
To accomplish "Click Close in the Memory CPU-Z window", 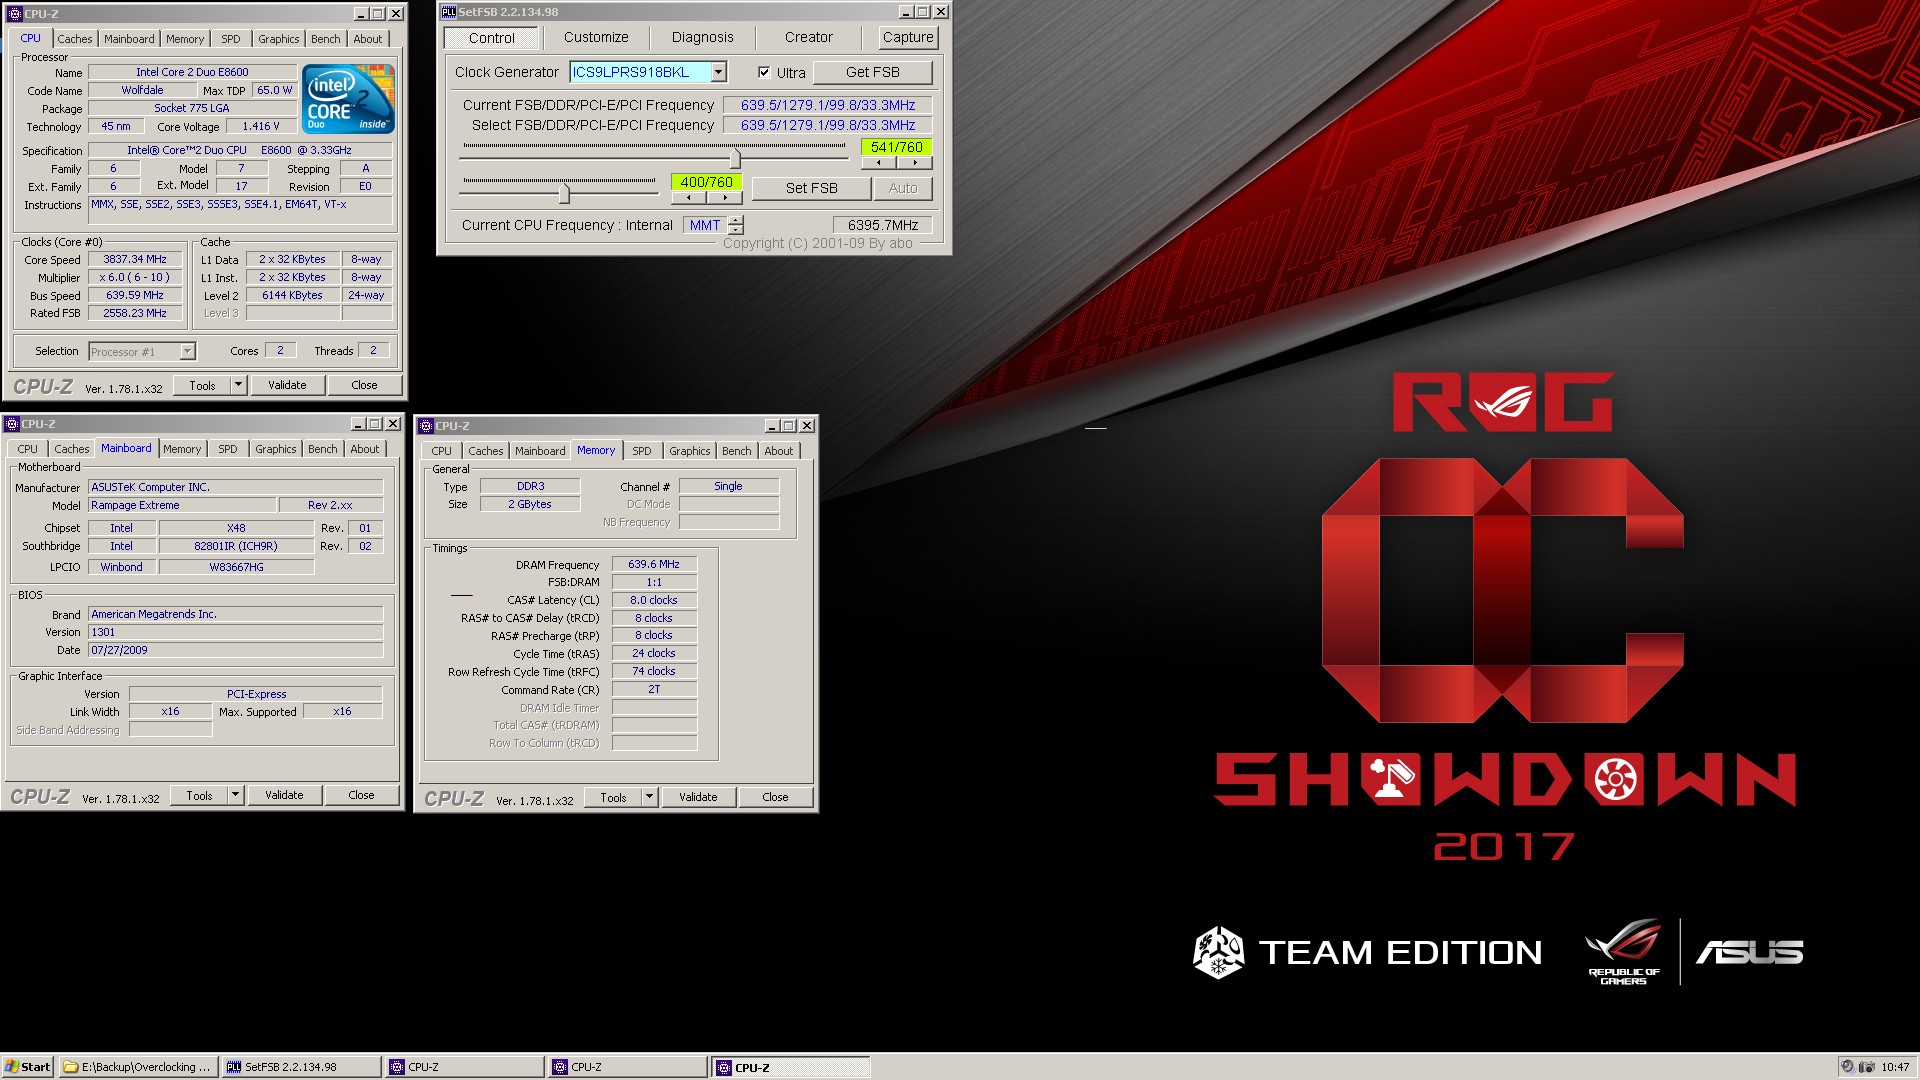I will pos(775,797).
